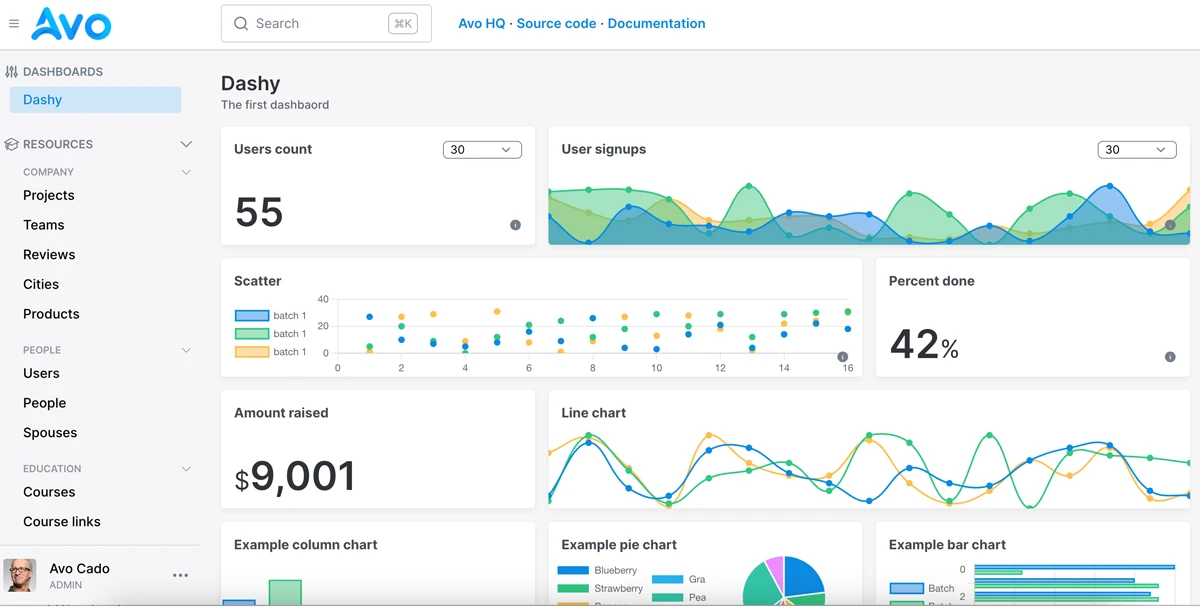Toggle the blue batch 1 Scatter legend
Image resolution: width=1200 pixels, height=607 pixels.
[x=270, y=315]
